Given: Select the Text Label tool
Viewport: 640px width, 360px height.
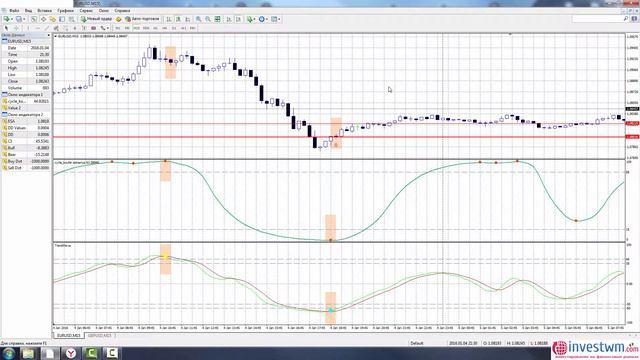Looking at the screenshot, I should [x=84, y=28].
